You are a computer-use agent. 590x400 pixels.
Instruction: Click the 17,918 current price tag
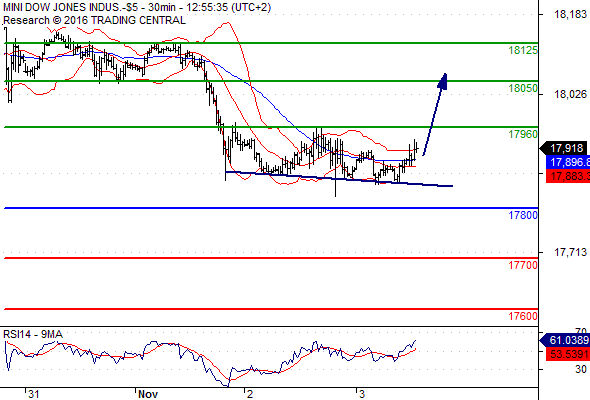pyautogui.click(x=564, y=148)
